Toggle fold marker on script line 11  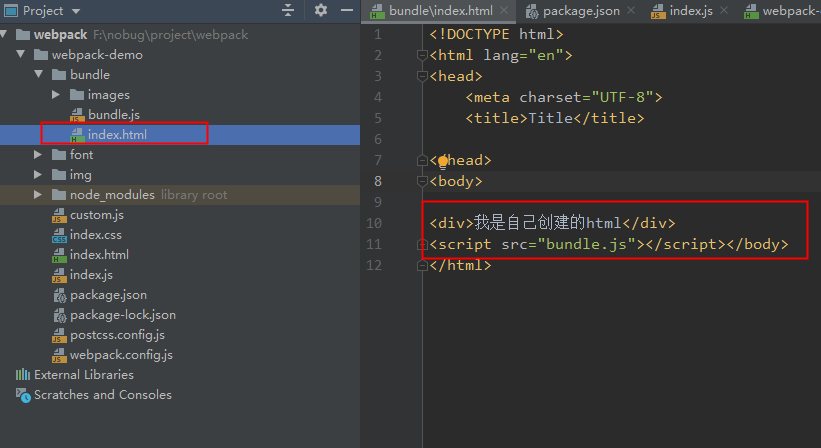tap(422, 244)
